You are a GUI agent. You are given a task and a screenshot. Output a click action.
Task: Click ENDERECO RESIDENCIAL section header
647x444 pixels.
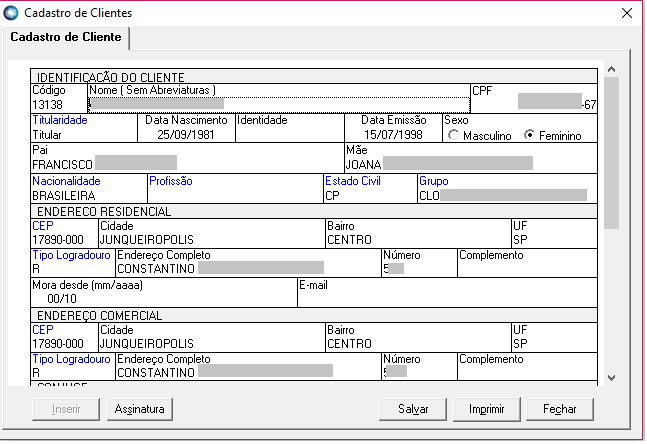tap(314, 212)
